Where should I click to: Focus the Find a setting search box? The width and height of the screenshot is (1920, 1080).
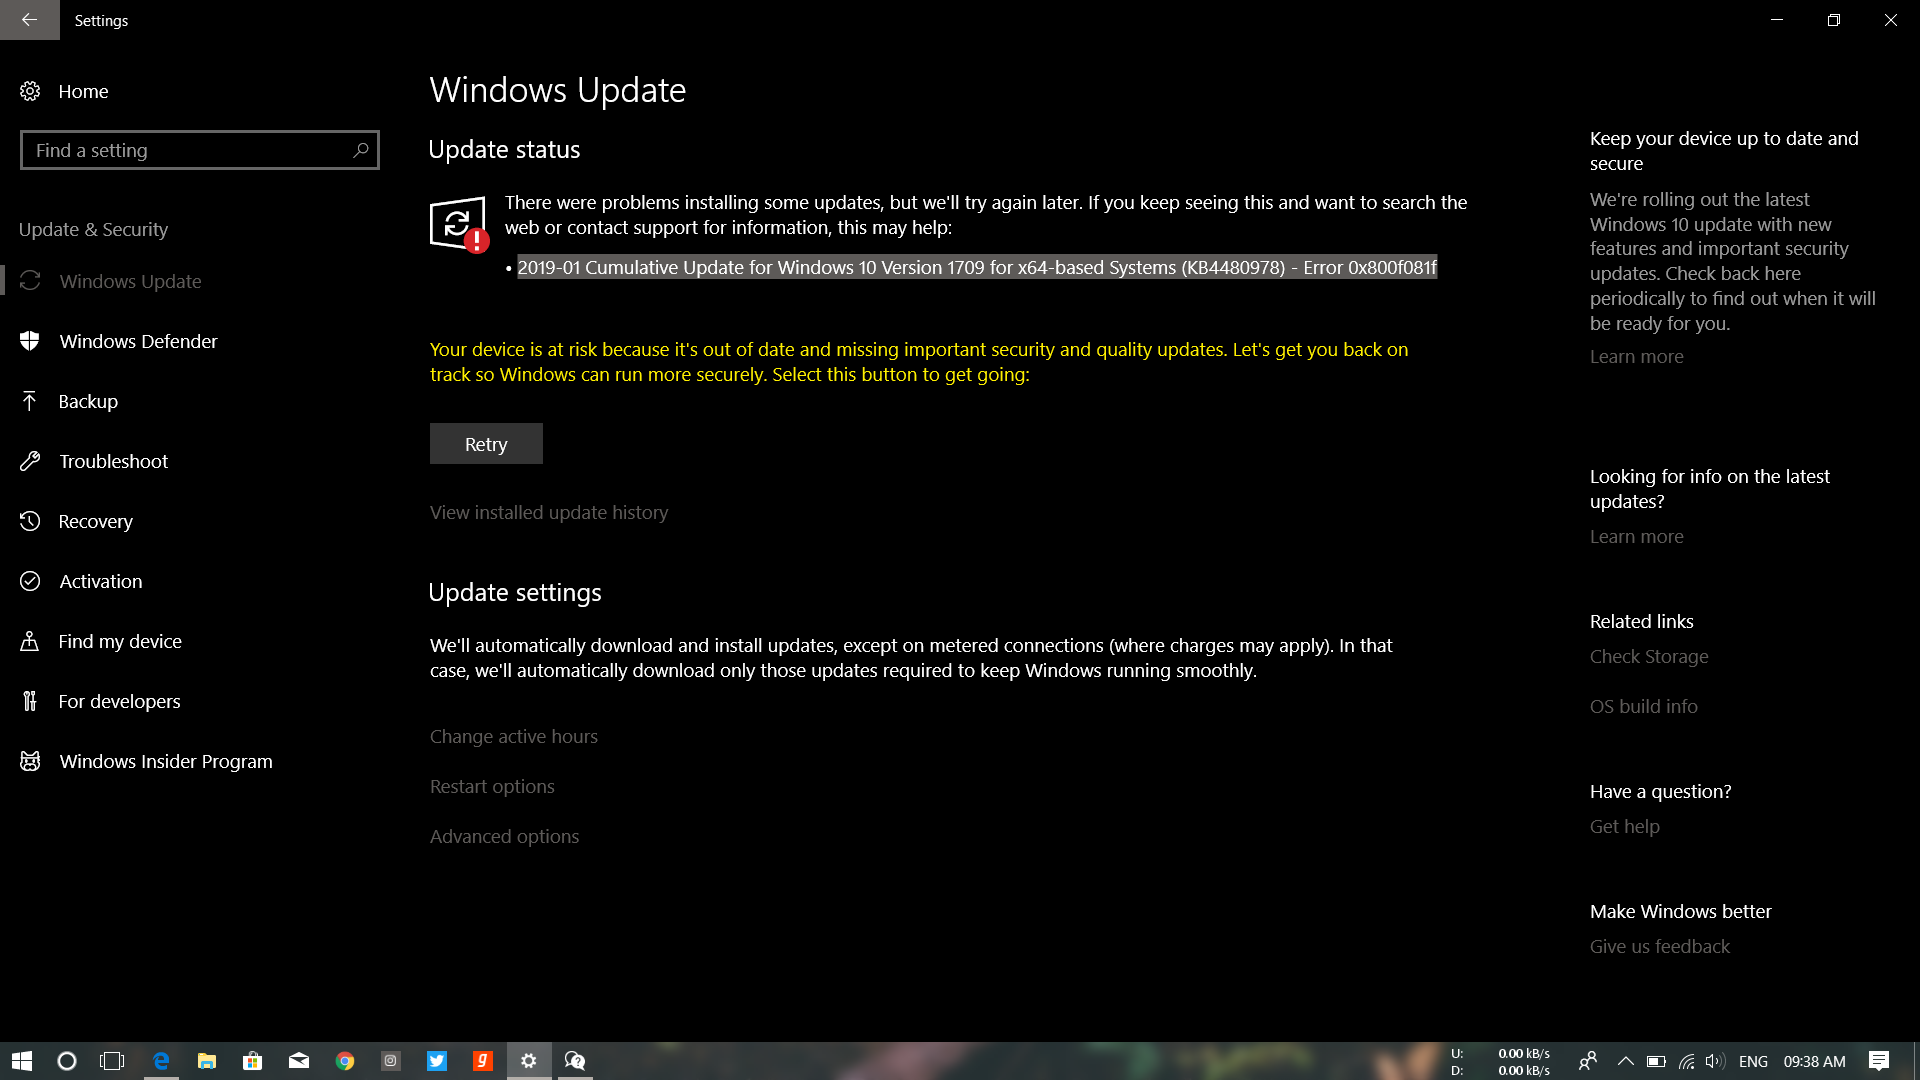(x=200, y=150)
